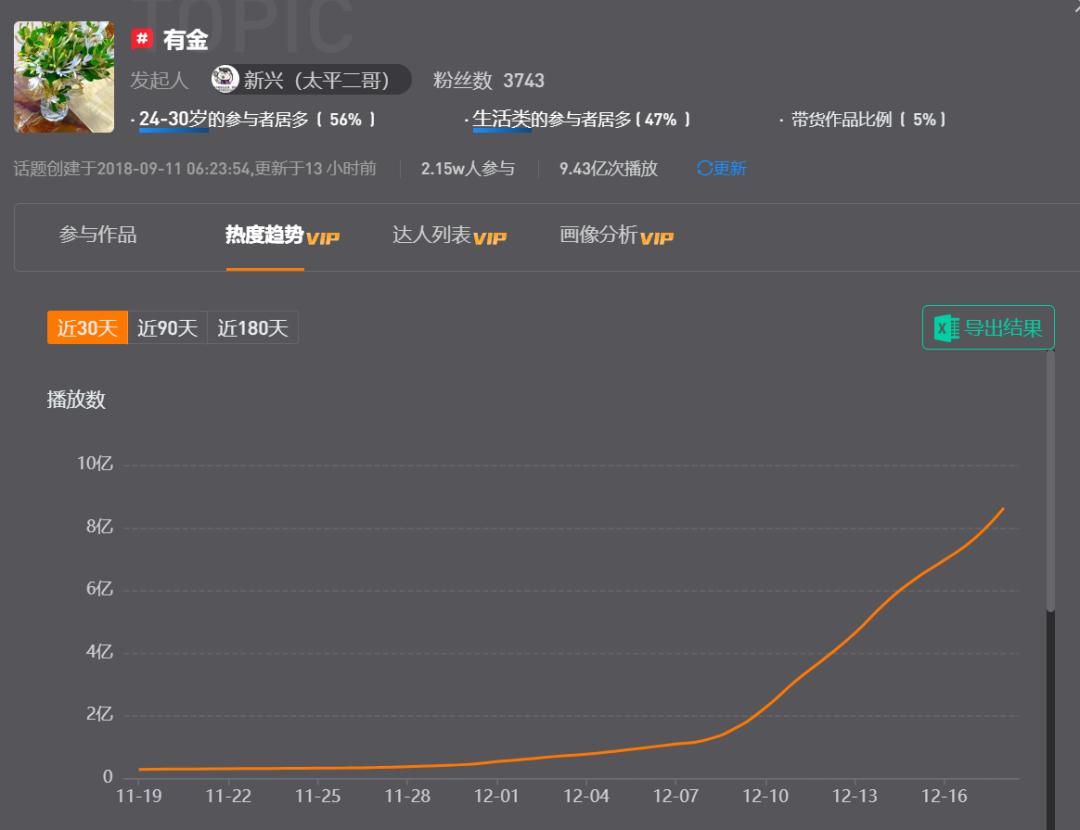1080x830 pixels.
Task: Switch the chart to 近180天
Action: pyautogui.click(x=253, y=327)
